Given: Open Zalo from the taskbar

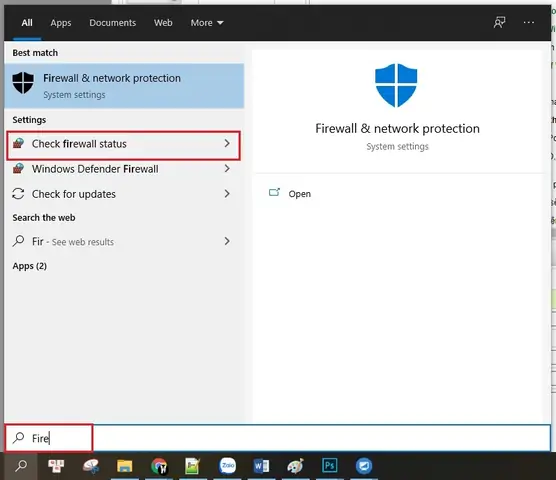Looking at the screenshot, I should click(227, 465).
